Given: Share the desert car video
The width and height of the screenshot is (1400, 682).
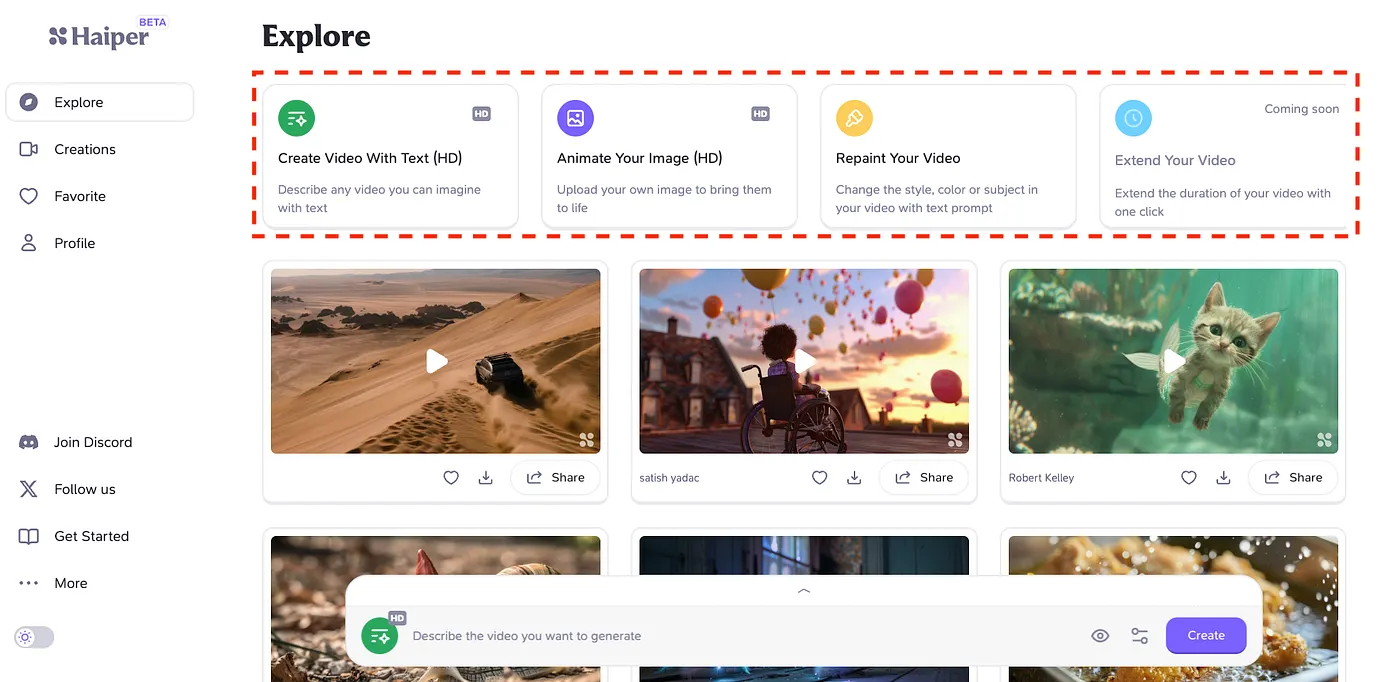Looking at the screenshot, I should pyautogui.click(x=555, y=478).
